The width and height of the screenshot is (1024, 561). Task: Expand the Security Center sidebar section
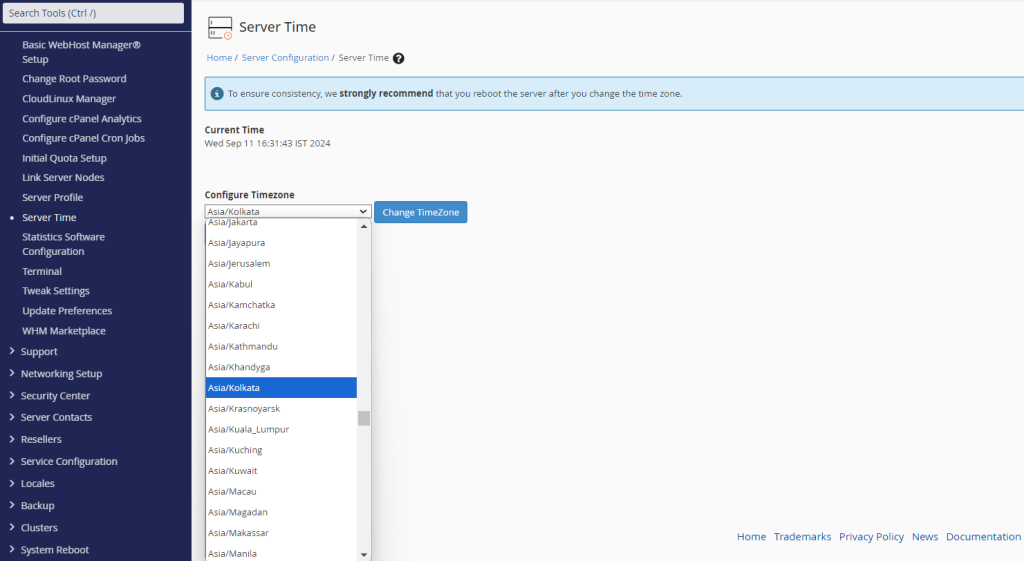point(55,396)
